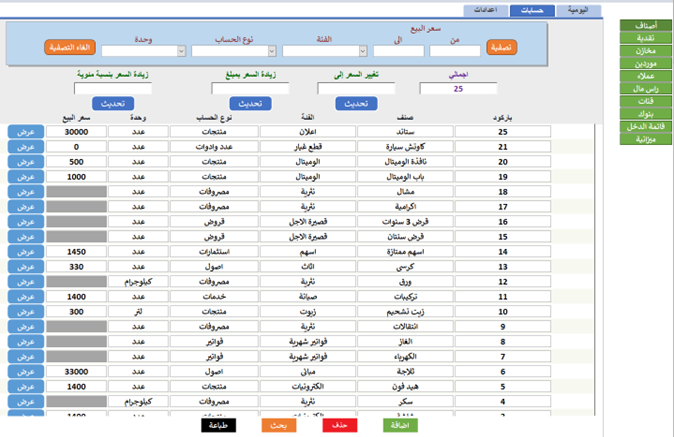
Task: Select item cell كاوتش سيارة
Action: [x=405, y=147]
